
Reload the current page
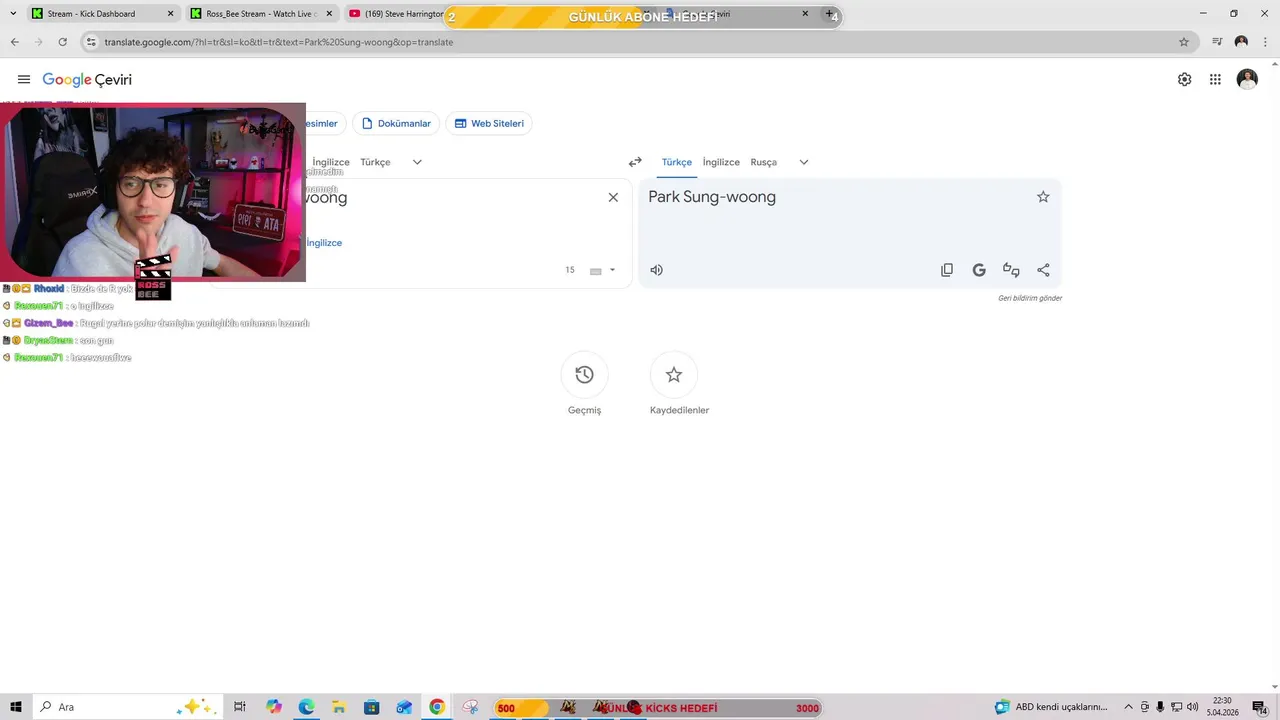[62, 42]
